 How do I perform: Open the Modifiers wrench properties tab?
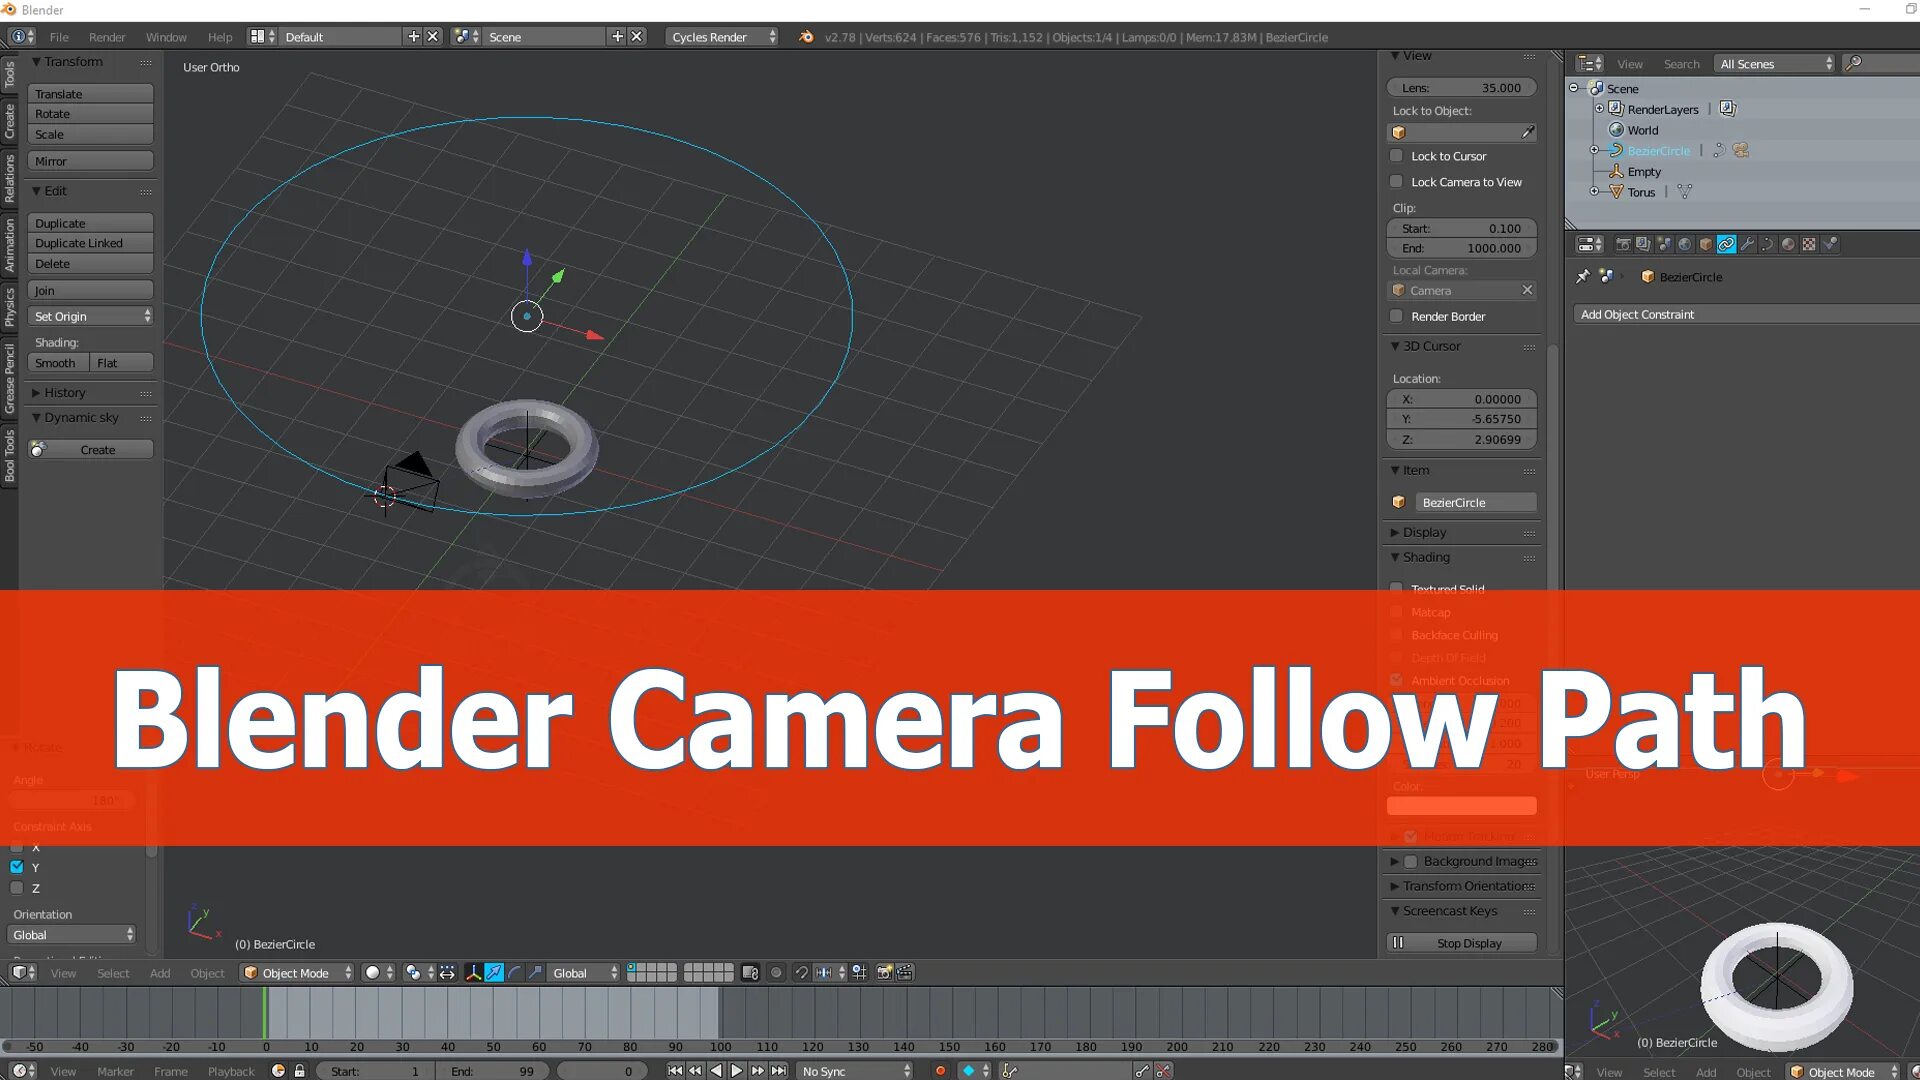tap(1747, 244)
